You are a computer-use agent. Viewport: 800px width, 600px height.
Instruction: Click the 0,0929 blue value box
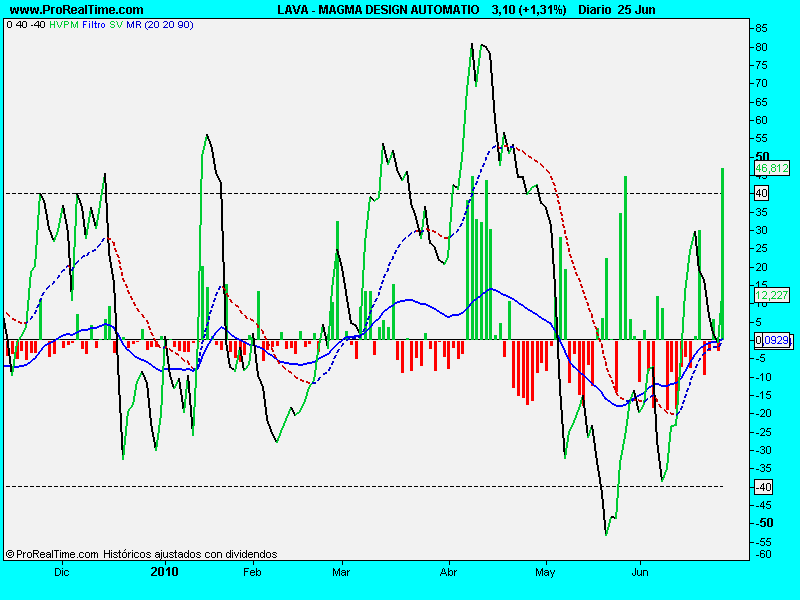pos(774,340)
